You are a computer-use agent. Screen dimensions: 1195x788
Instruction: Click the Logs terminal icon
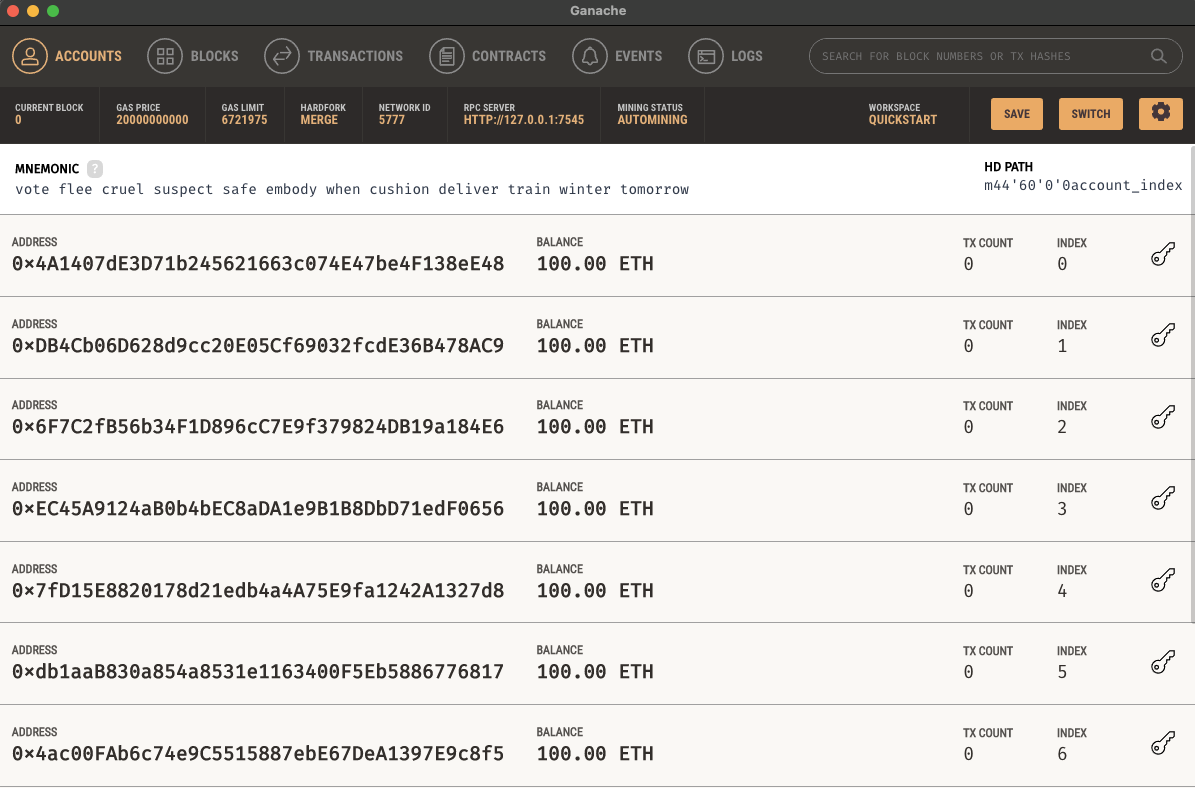coord(706,56)
